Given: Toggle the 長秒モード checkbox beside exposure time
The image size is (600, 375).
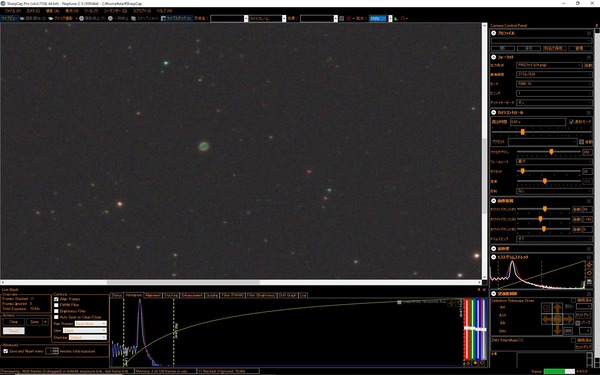Looking at the screenshot, I should click(571, 122).
